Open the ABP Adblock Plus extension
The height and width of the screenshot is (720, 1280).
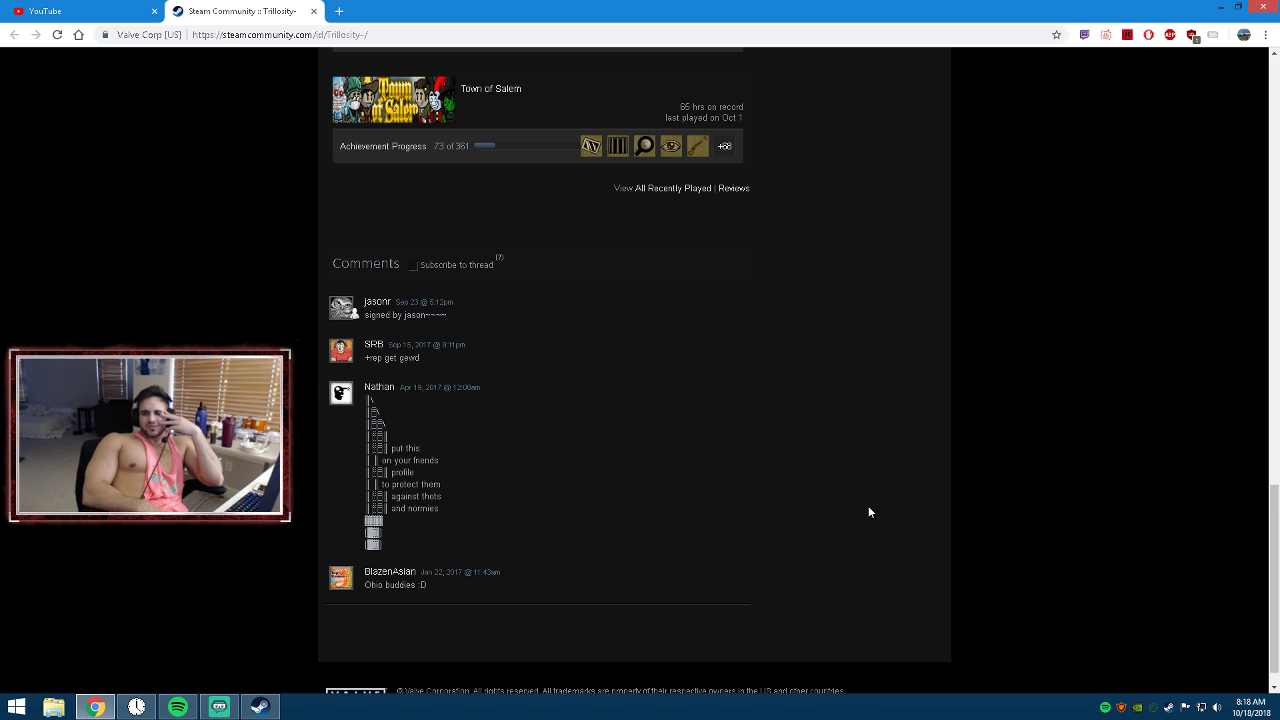coord(1170,34)
